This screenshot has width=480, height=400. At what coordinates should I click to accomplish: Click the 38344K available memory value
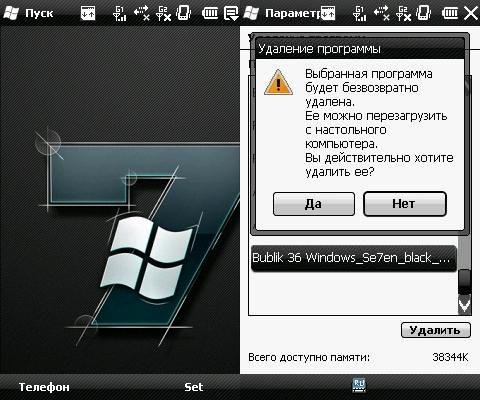(450, 357)
